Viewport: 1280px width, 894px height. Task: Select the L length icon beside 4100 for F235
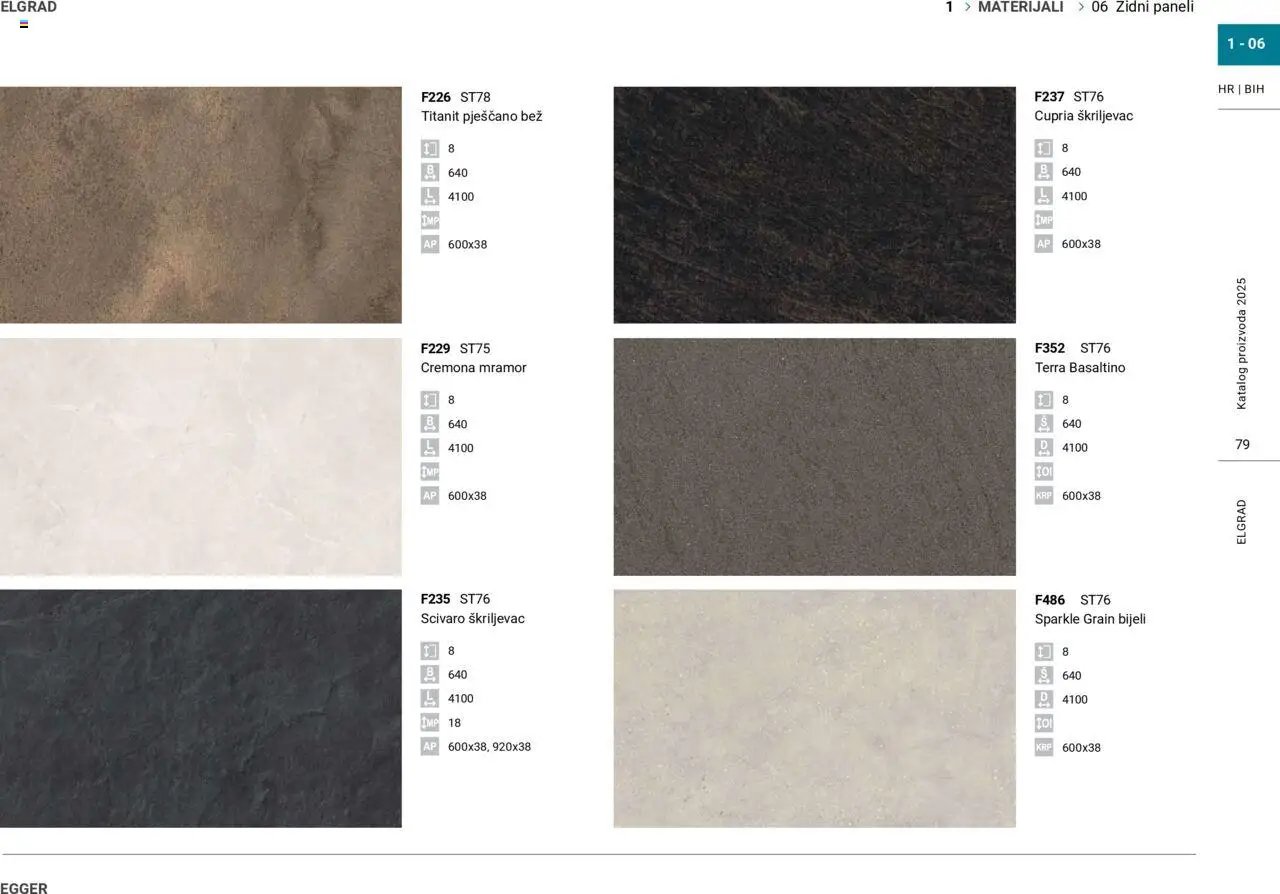point(430,698)
